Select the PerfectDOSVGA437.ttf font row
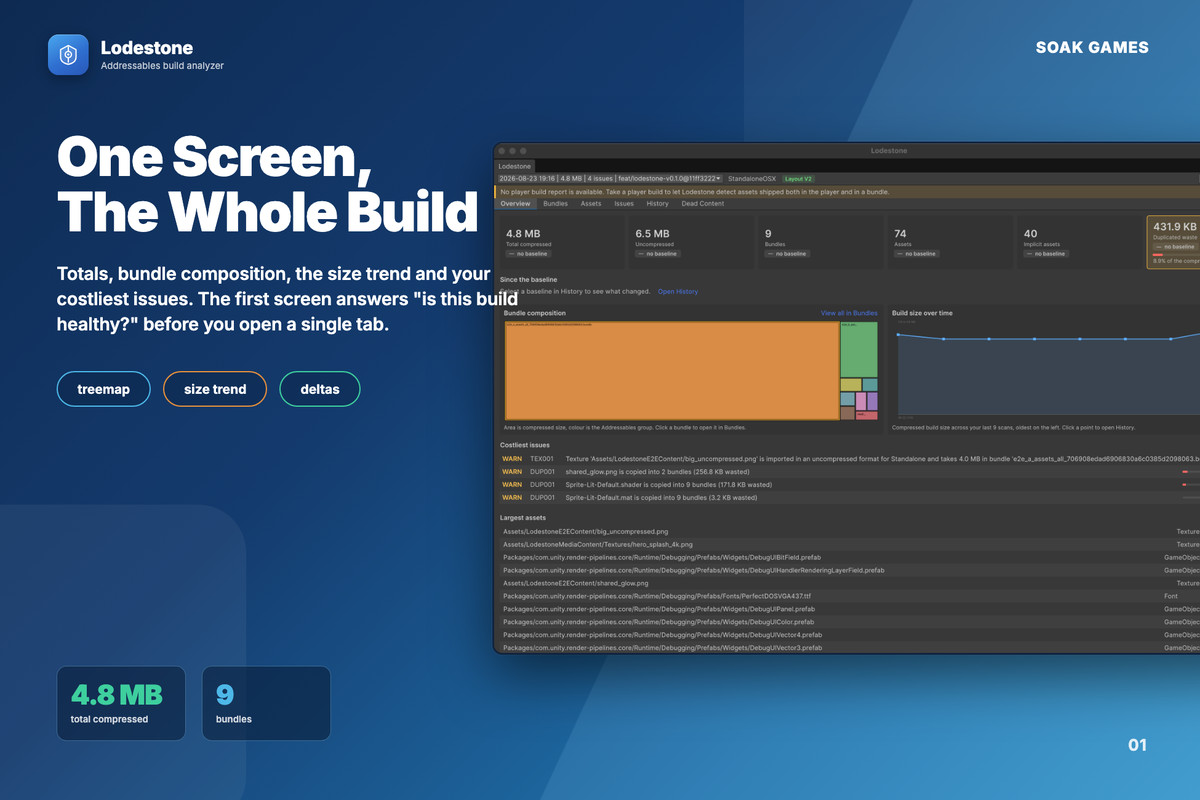 [848, 596]
